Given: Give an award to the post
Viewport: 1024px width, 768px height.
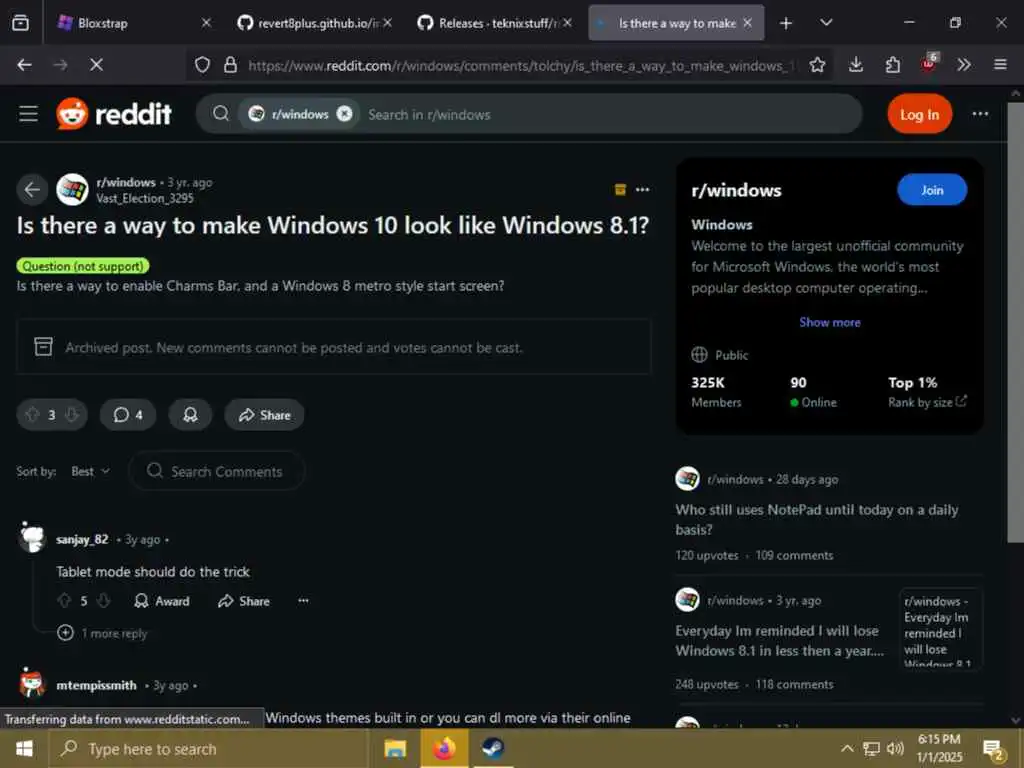Looking at the screenshot, I should (x=190, y=415).
